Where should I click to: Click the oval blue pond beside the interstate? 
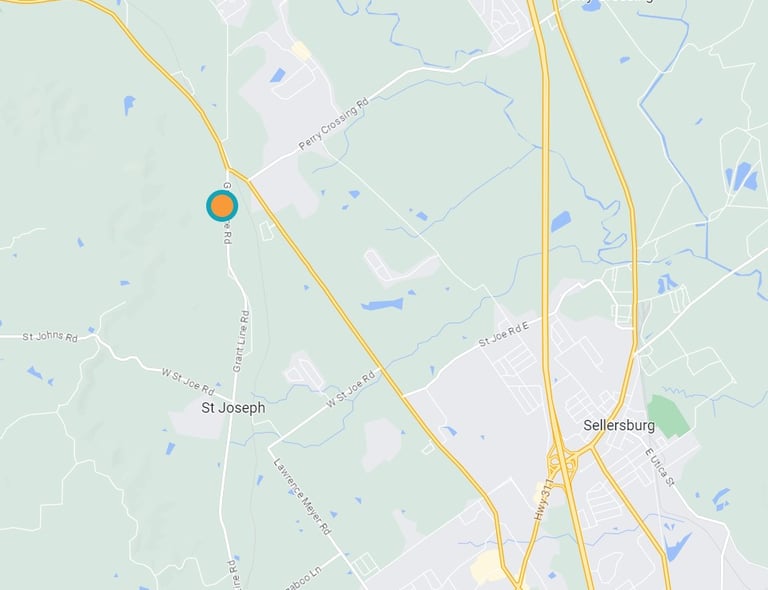point(561,221)
